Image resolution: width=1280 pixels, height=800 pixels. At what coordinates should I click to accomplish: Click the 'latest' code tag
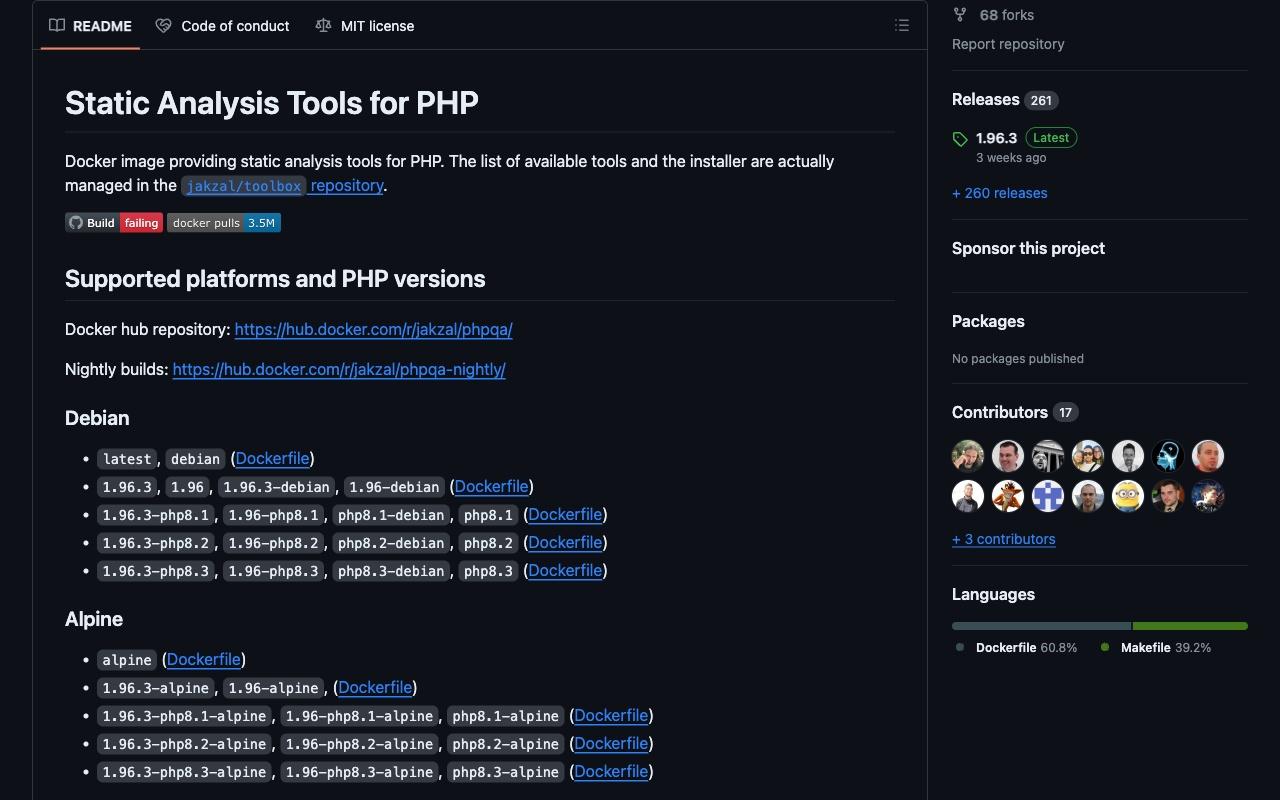click(127, 459)
